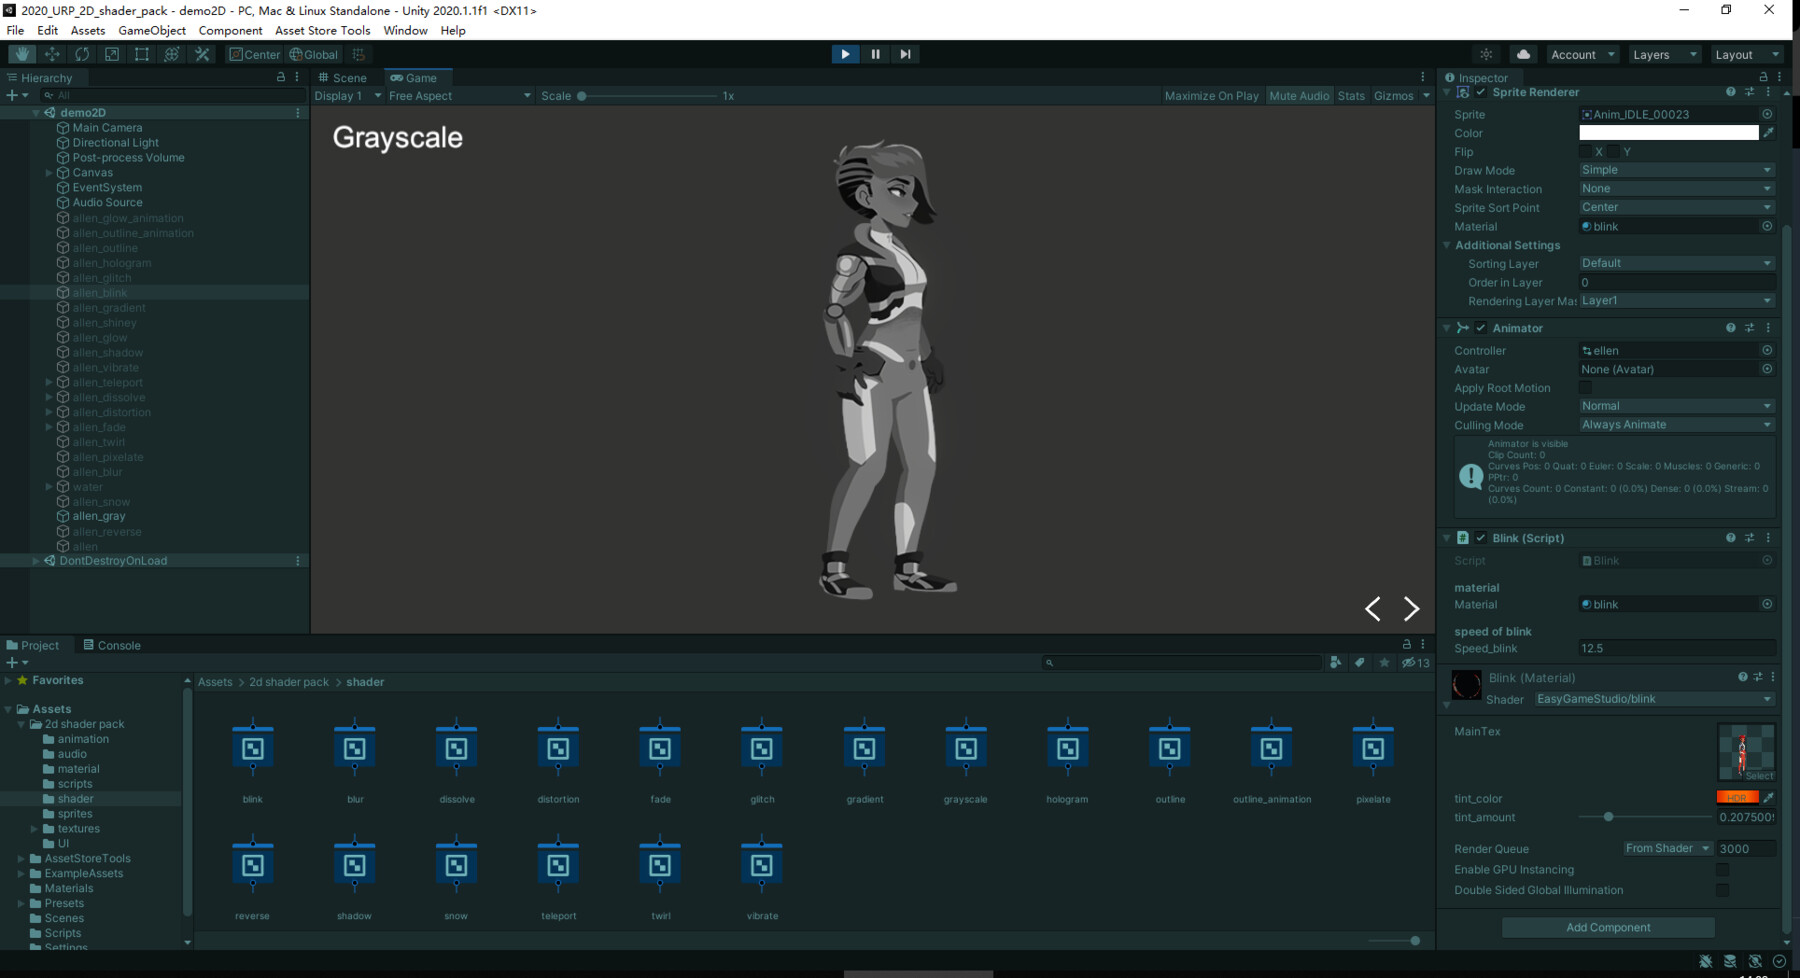Toggle the Mute Audio button
Screen dimensions: 1800x978
1299,96
